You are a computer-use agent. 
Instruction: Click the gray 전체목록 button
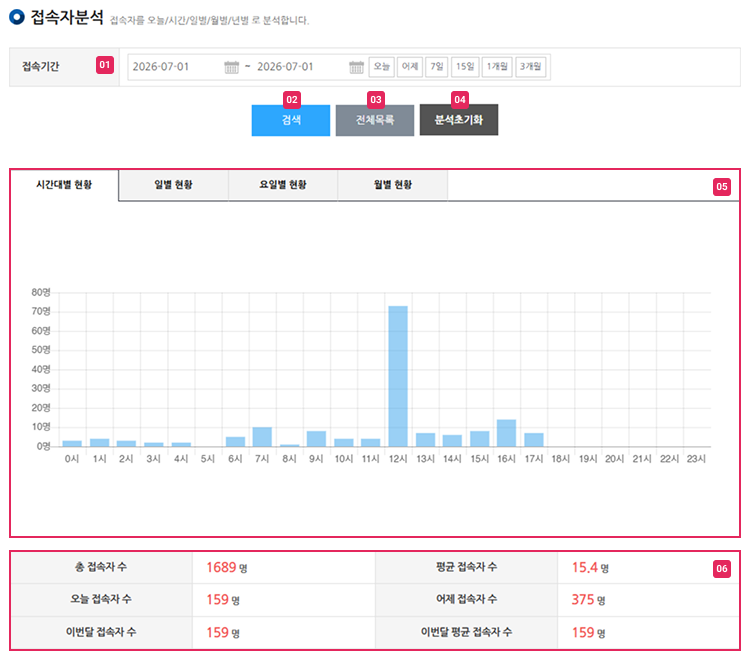tap(375, 120)
